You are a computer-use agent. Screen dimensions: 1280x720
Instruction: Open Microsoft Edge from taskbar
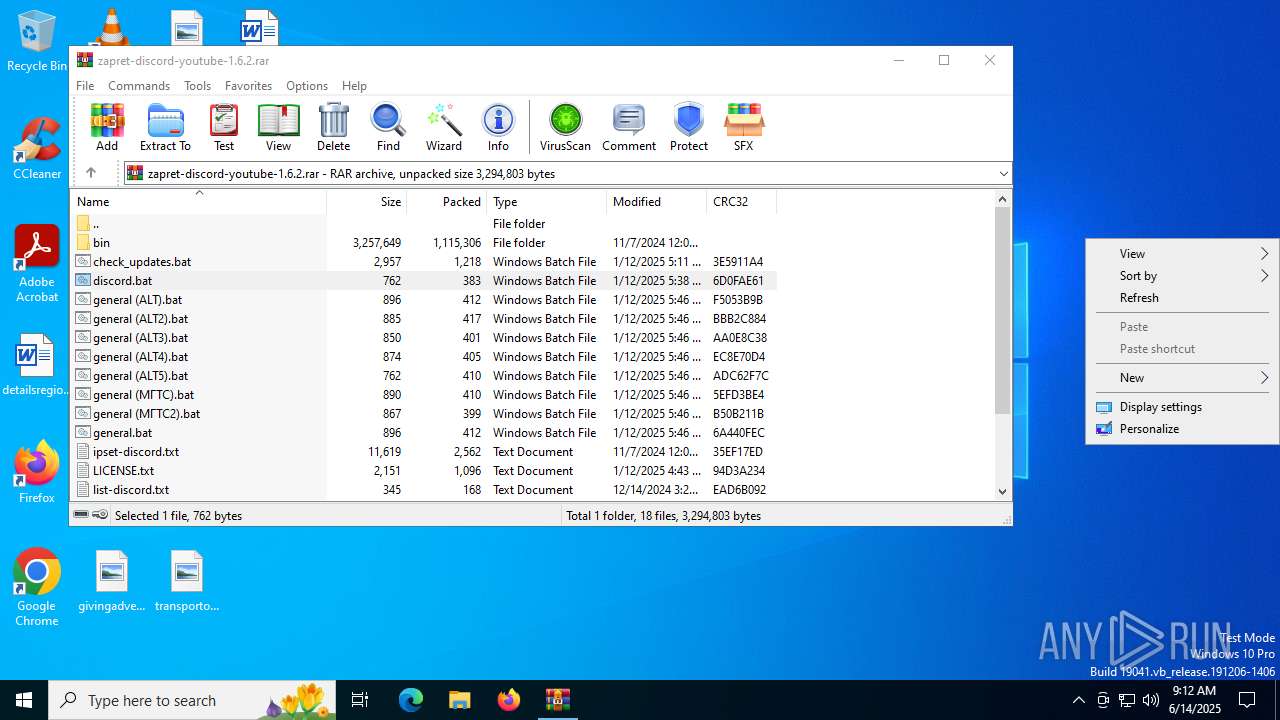click(x=411, y=700)
